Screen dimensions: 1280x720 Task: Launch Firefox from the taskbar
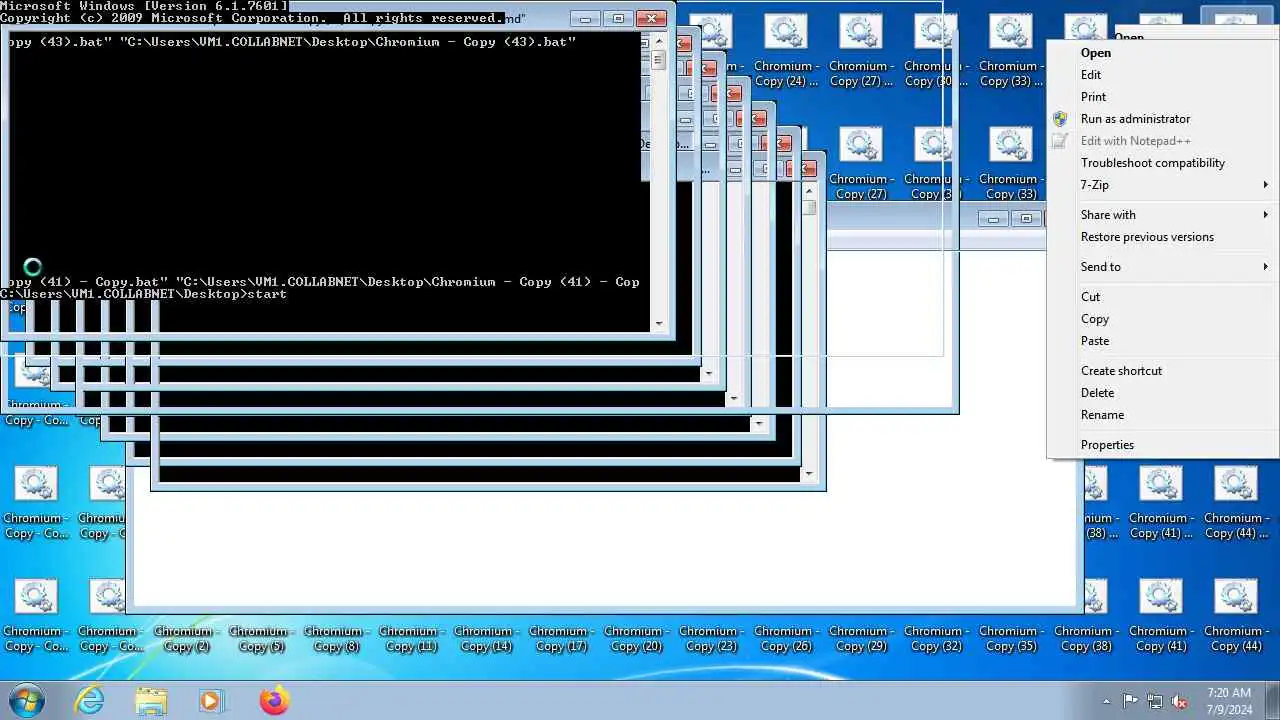point(273,700)
